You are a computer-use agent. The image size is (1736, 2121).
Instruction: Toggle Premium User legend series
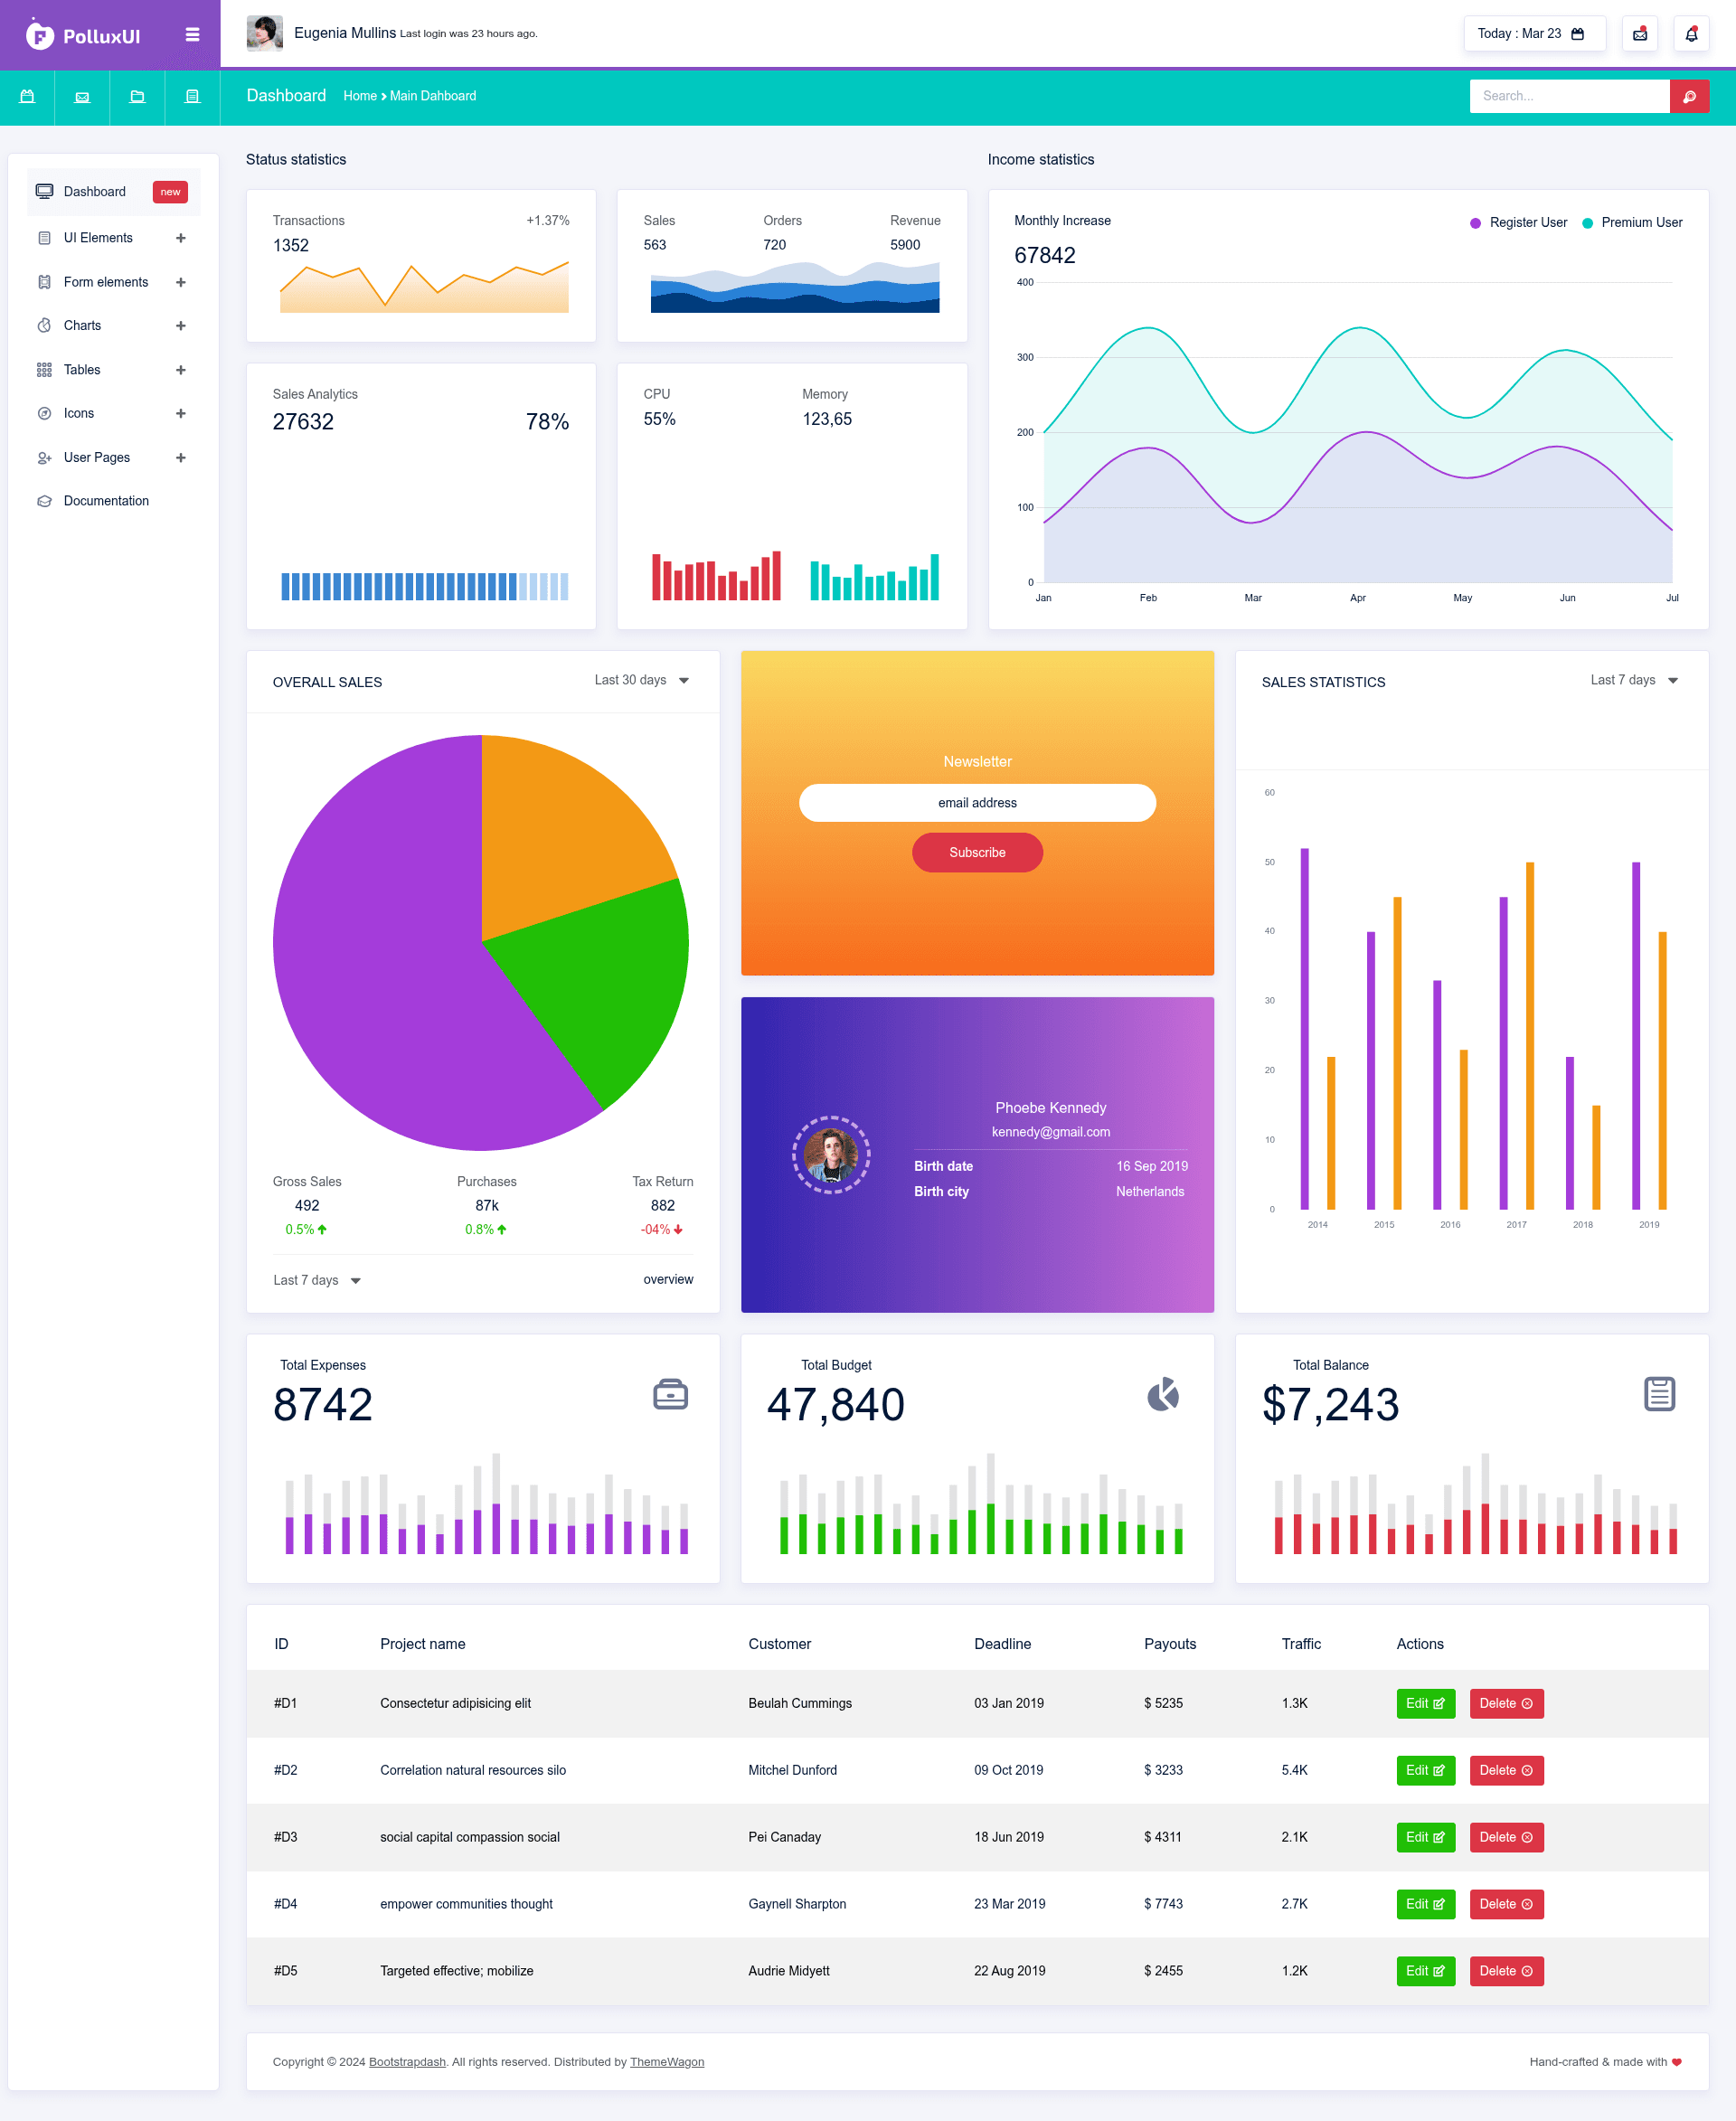click(x=1632, y=222)
